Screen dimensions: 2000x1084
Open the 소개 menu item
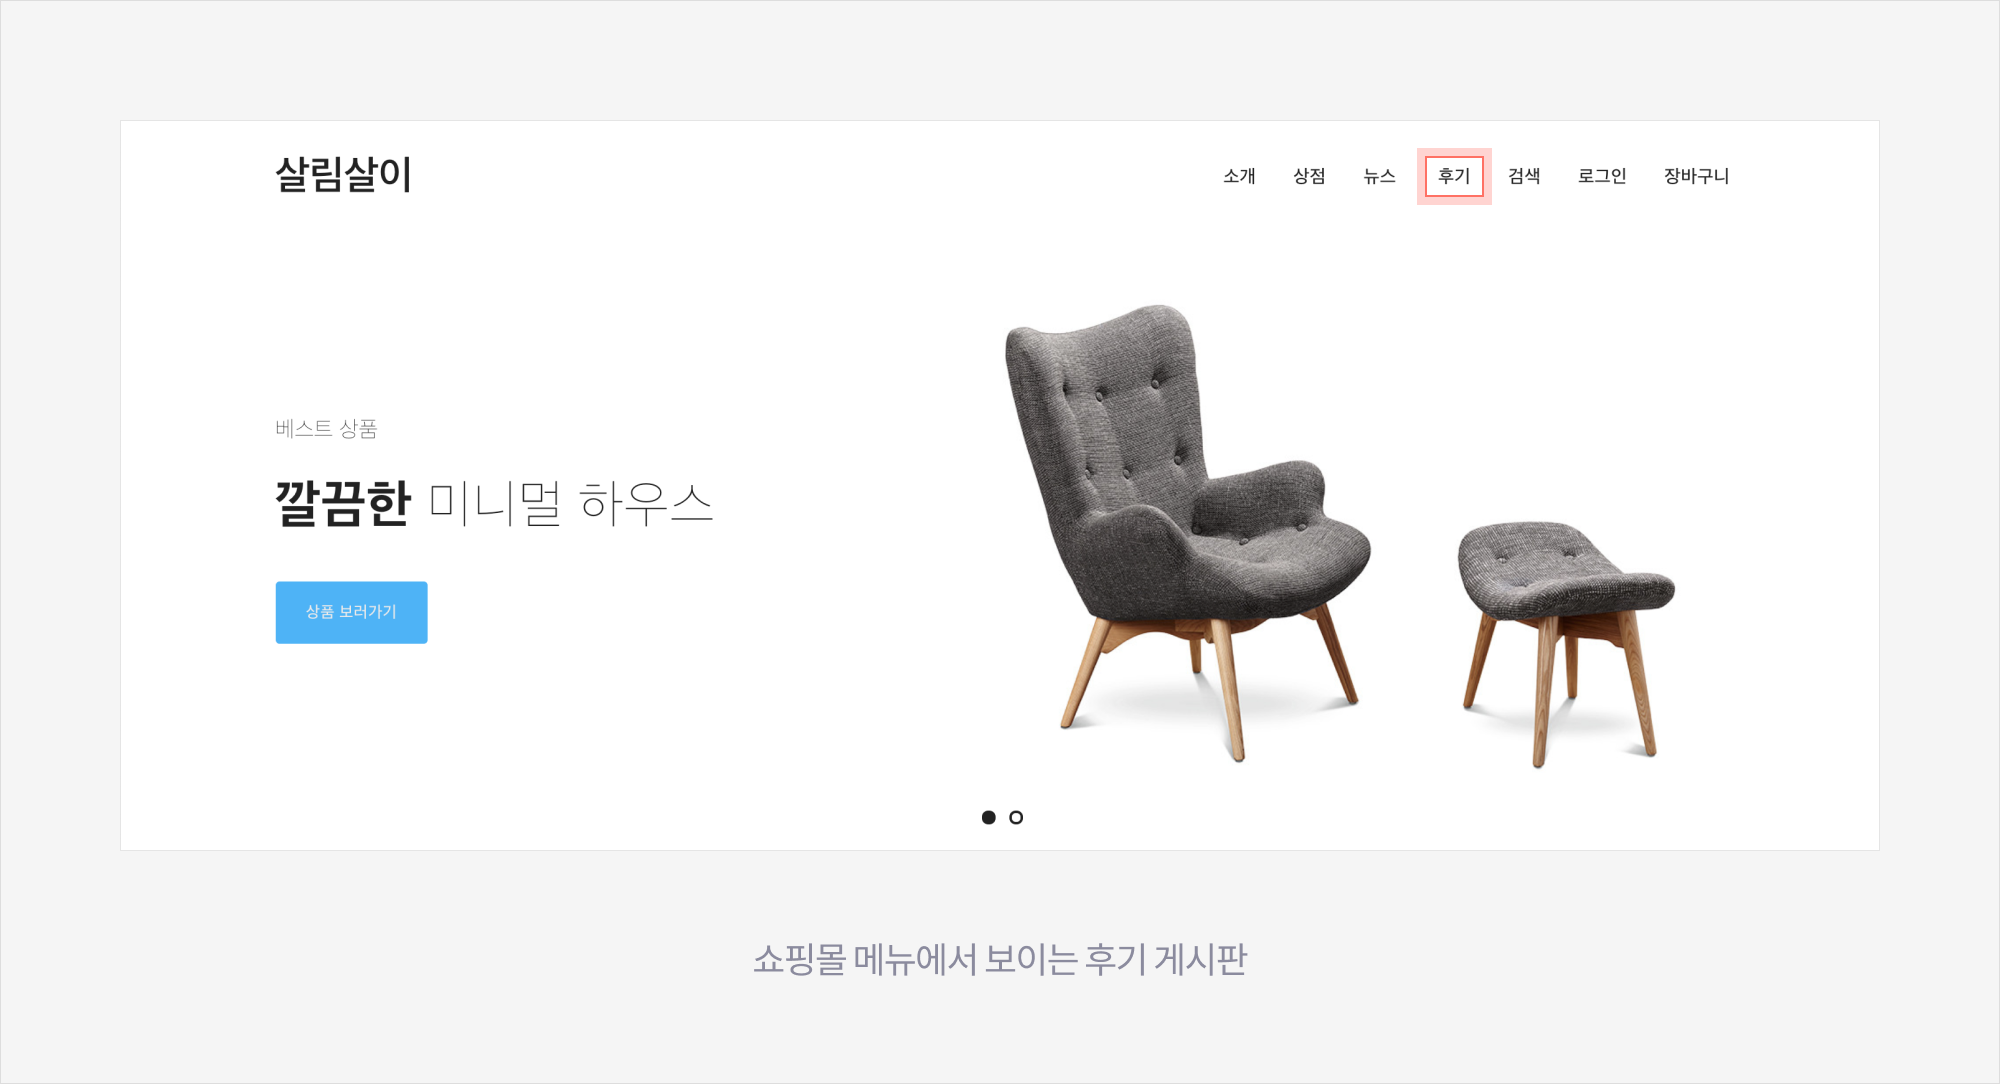coord(1239,176)
